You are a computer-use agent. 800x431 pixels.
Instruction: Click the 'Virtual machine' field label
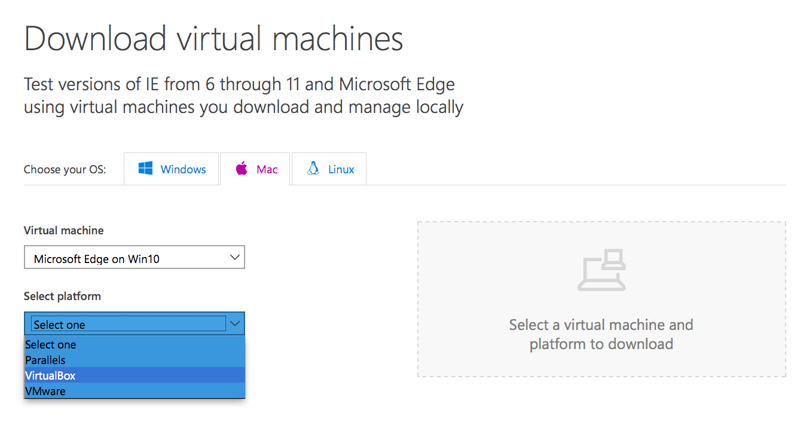[x=63, y=231]
